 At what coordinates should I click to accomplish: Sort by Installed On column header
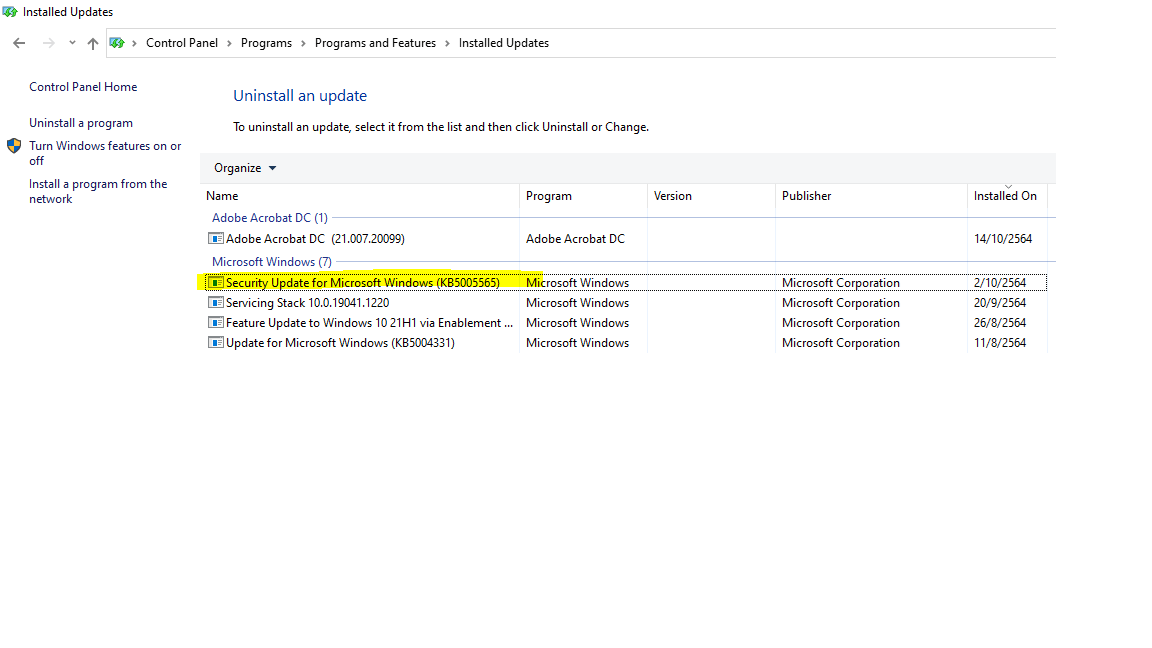tap(1007, 196)
